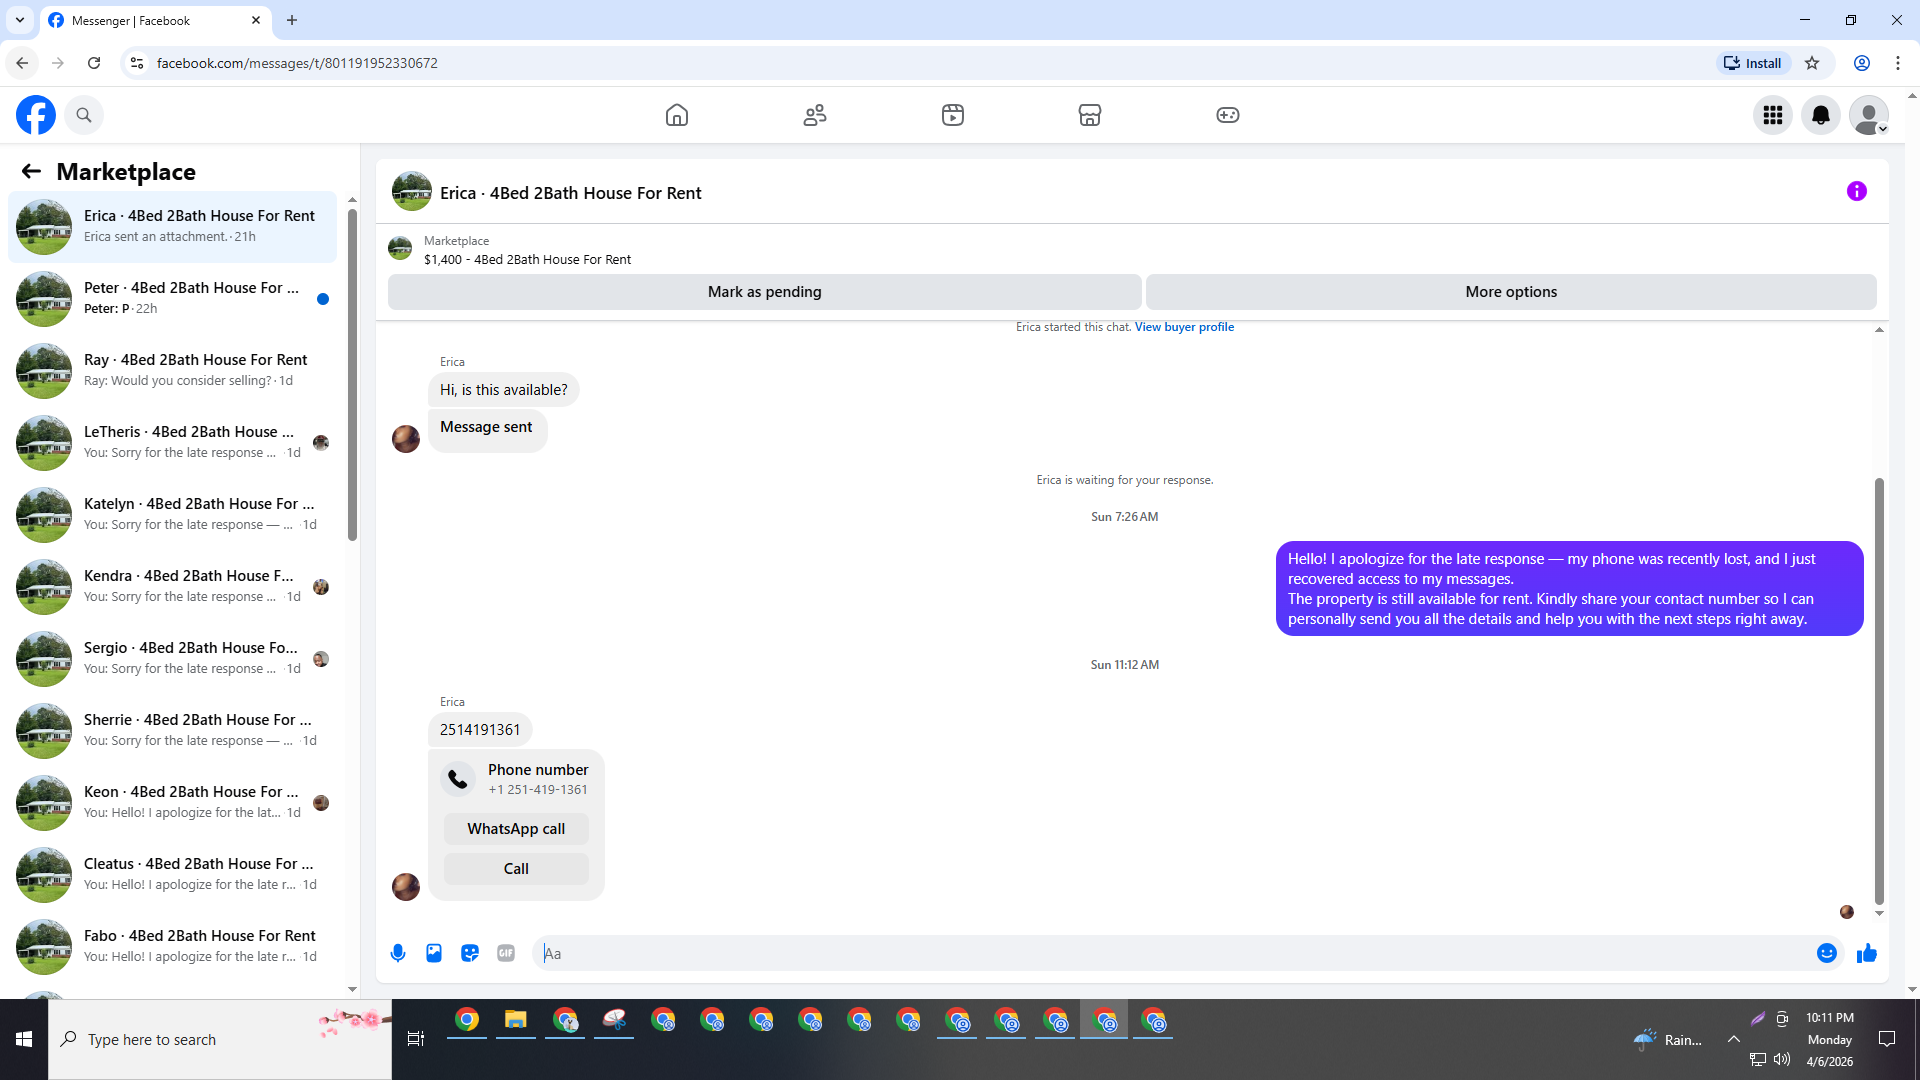
Task: Open the taskbar clock and calendar
Action: tap(1830, 1040)
